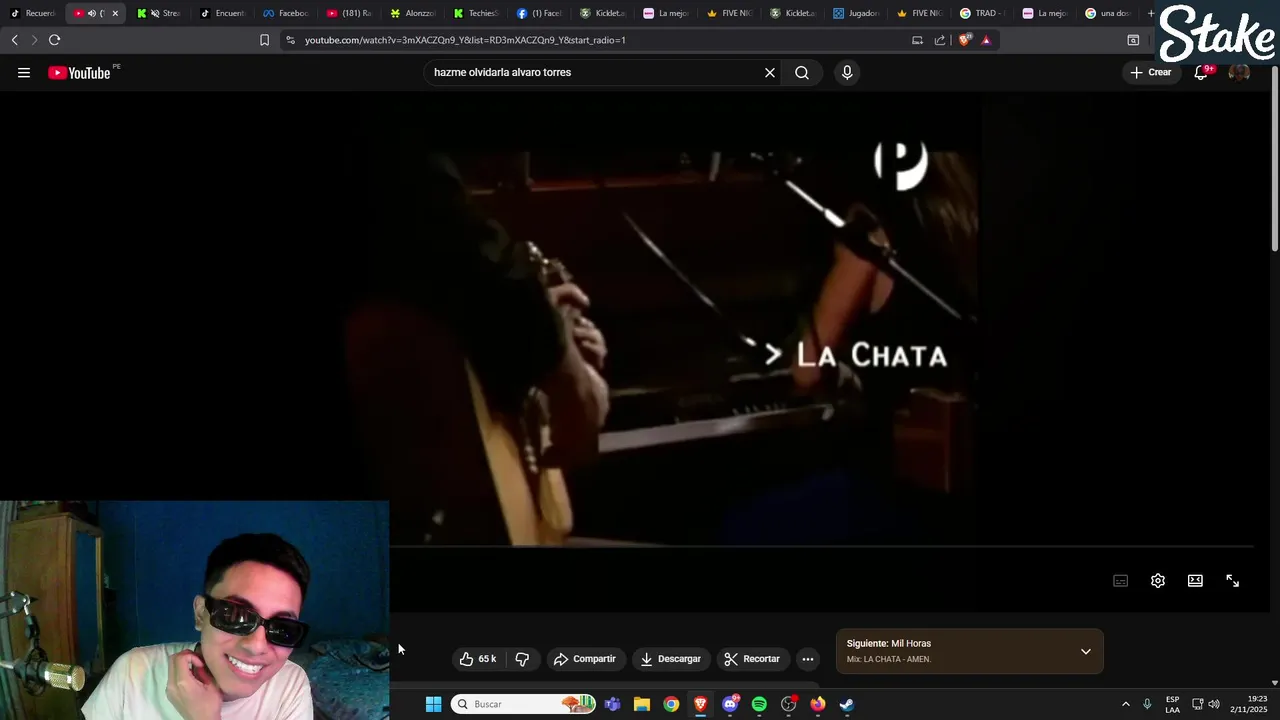The image size is (1280, 720).
Task: Click the share icon in the address bar
Action: click(940, 40)
